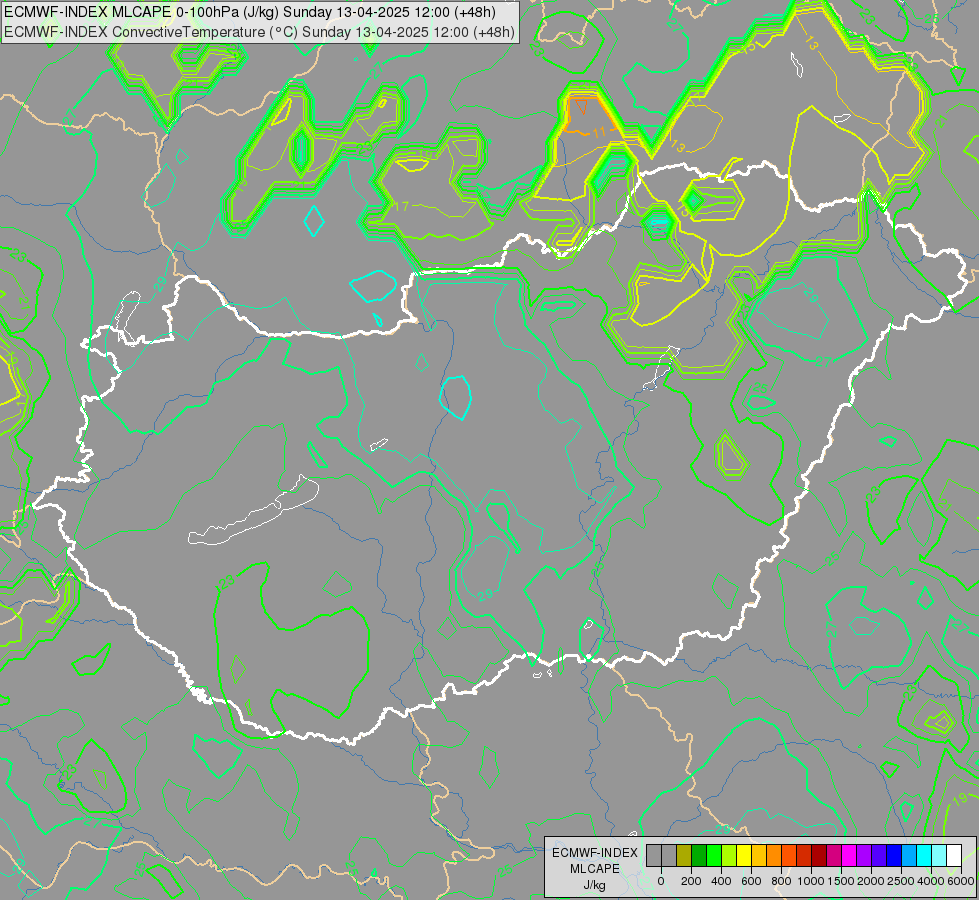979x900 pixels.
Task: Select the dark red legend swatch
Action: coord(819,856)
